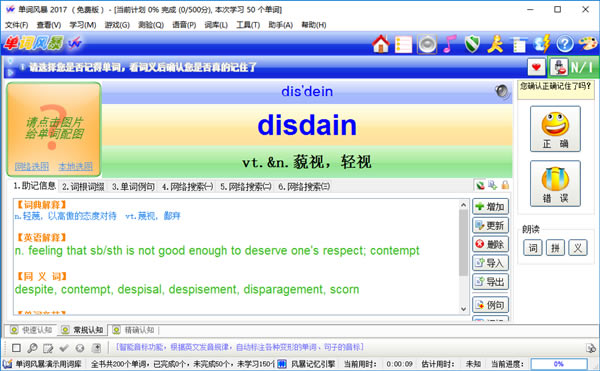Mark the word correct with 正确 button

point(555,129)
